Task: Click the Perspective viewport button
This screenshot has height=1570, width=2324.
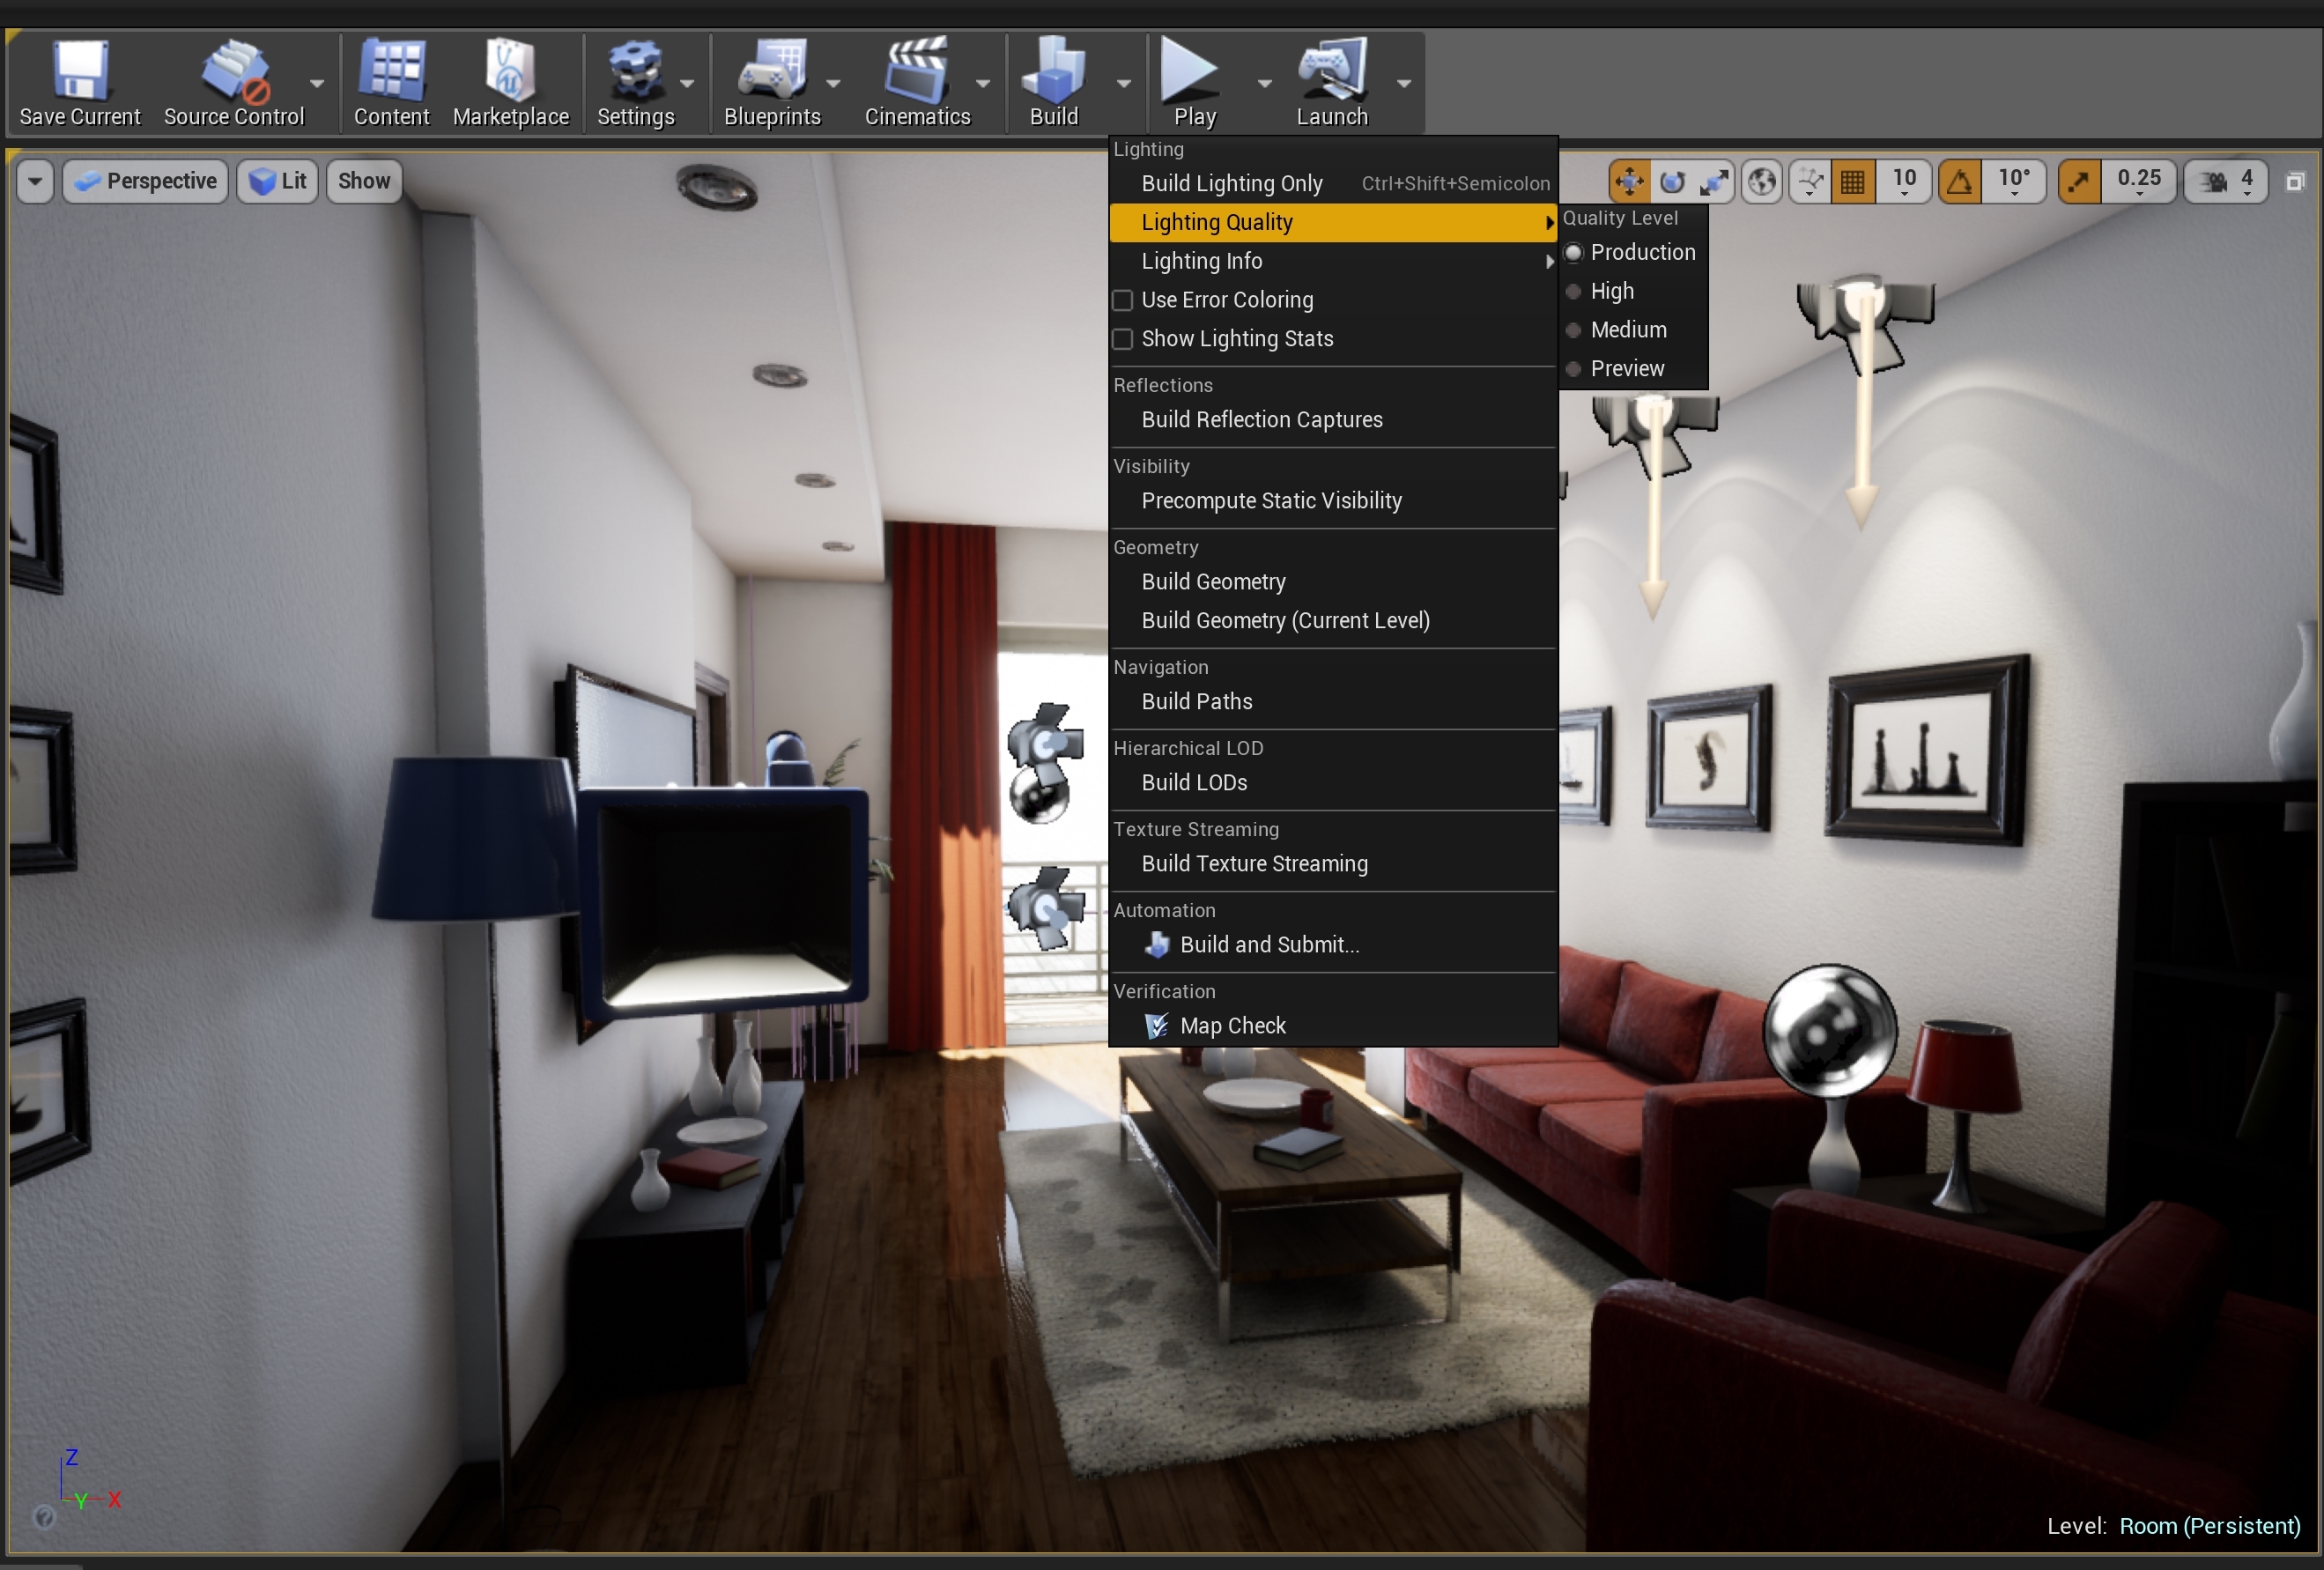Action: click(146, 181)
